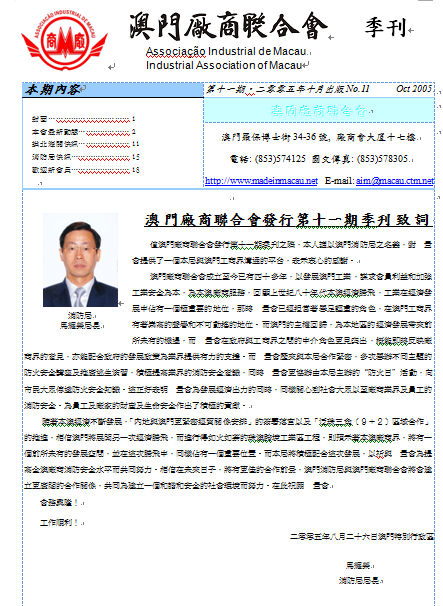Open the http://www.madeinmacau.net hyperlink
The height and width of the screenshot is (606, 443).
click(x=261, y=181)
